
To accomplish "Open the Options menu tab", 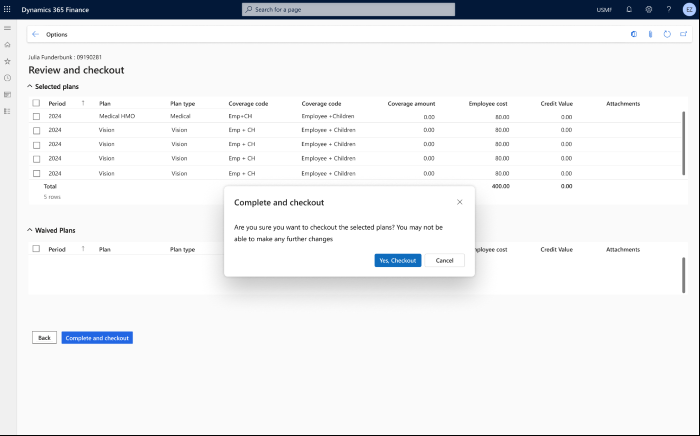I will 57,34.
